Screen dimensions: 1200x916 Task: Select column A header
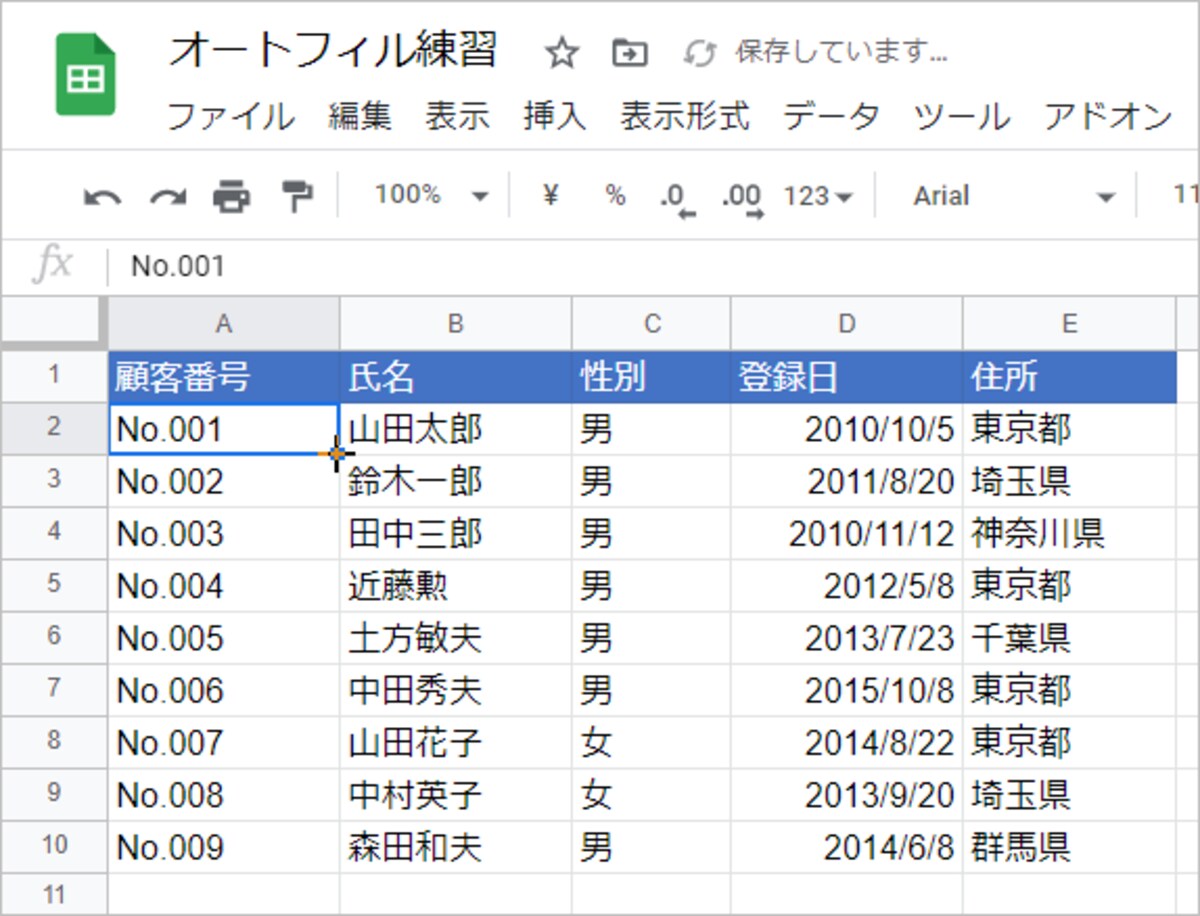click(x=223, y=323)
